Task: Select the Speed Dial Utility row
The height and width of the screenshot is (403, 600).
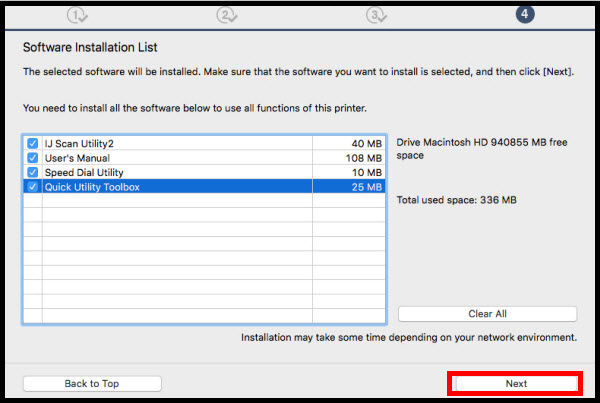Action: 204,172
